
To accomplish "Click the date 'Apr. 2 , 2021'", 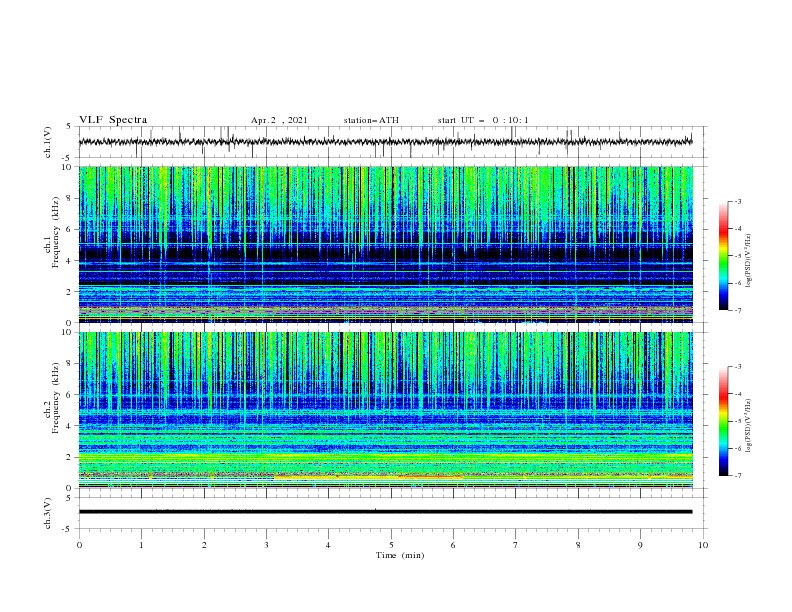I will click(x=279, y=120).
